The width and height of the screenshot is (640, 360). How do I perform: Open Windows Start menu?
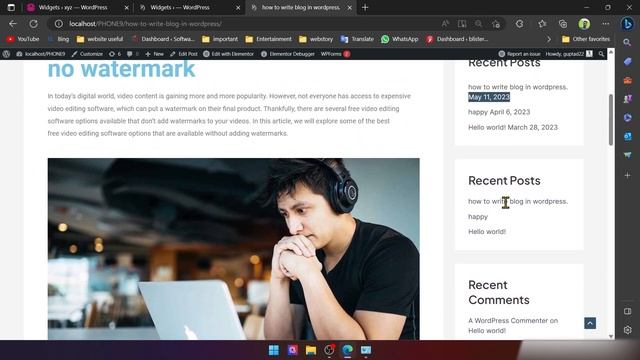coord(273,350)
